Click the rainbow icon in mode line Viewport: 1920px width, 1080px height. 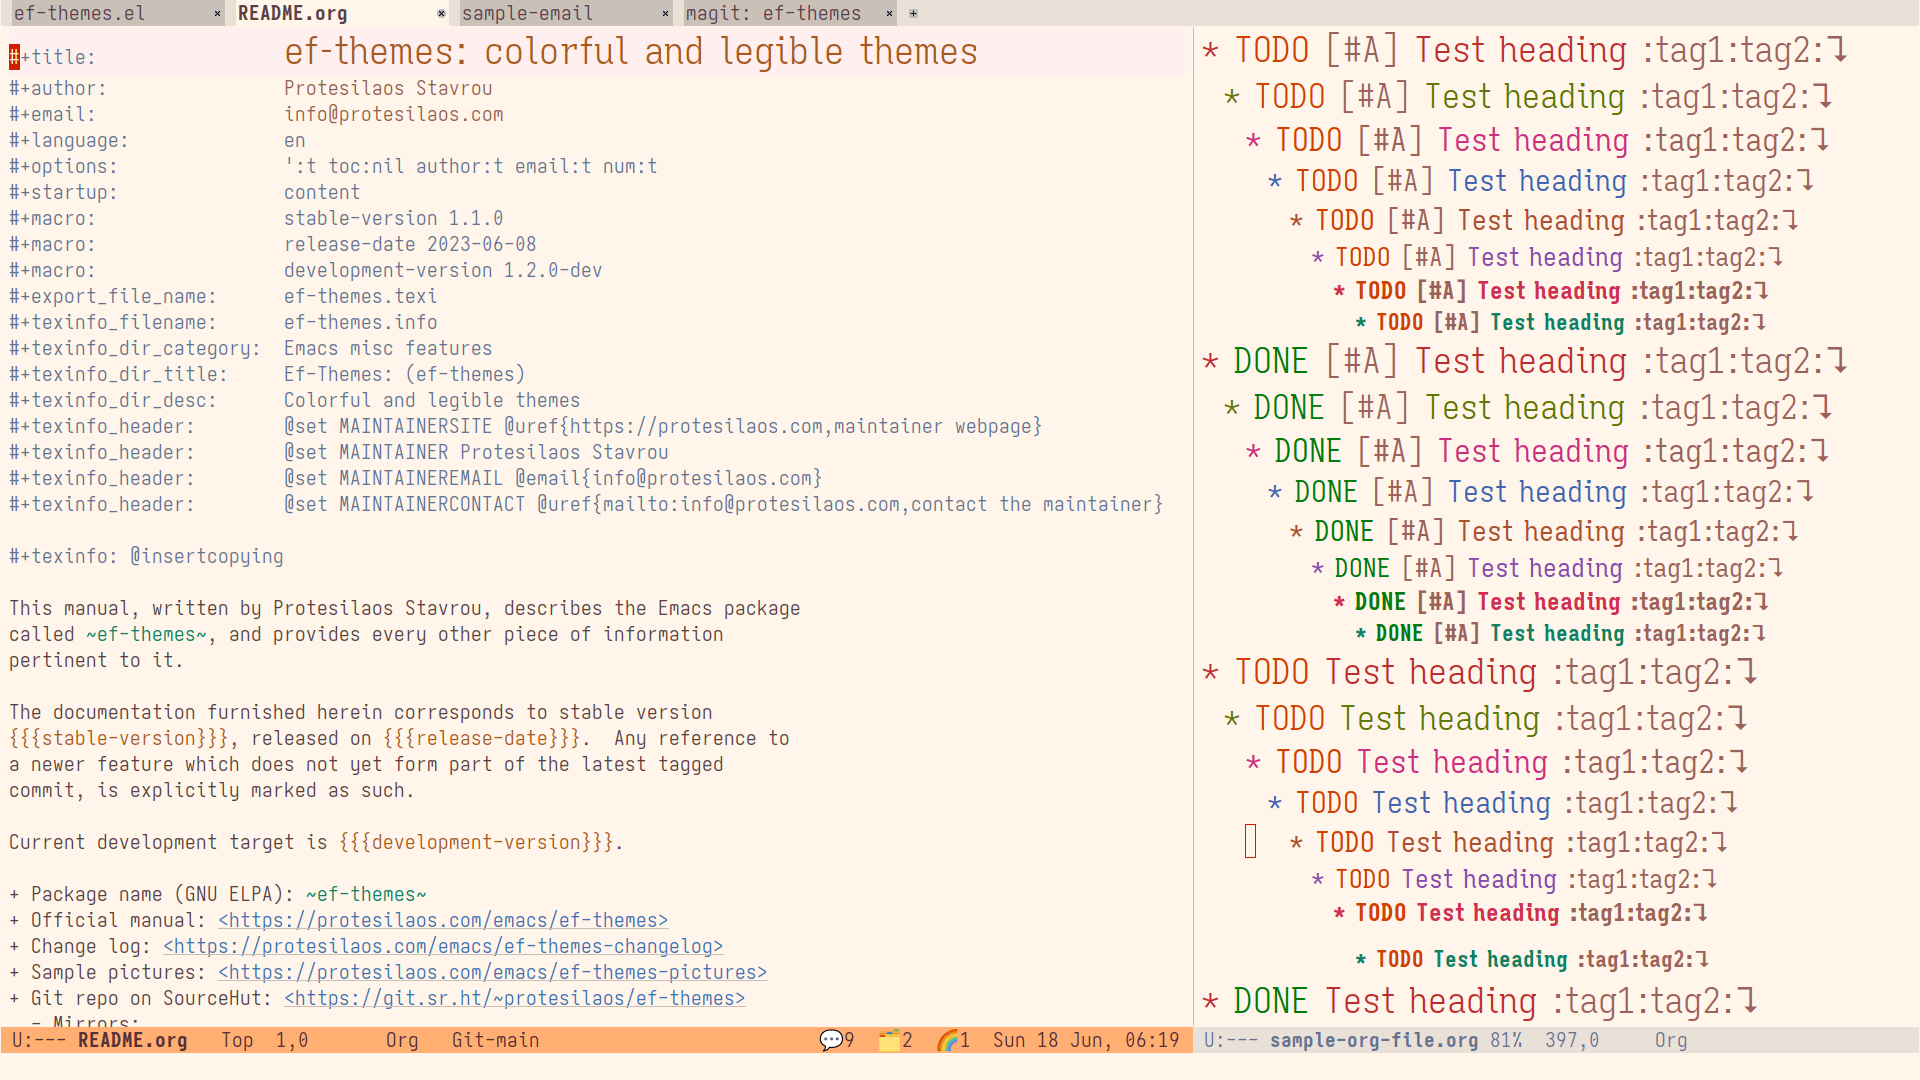tap(947, 1040)
